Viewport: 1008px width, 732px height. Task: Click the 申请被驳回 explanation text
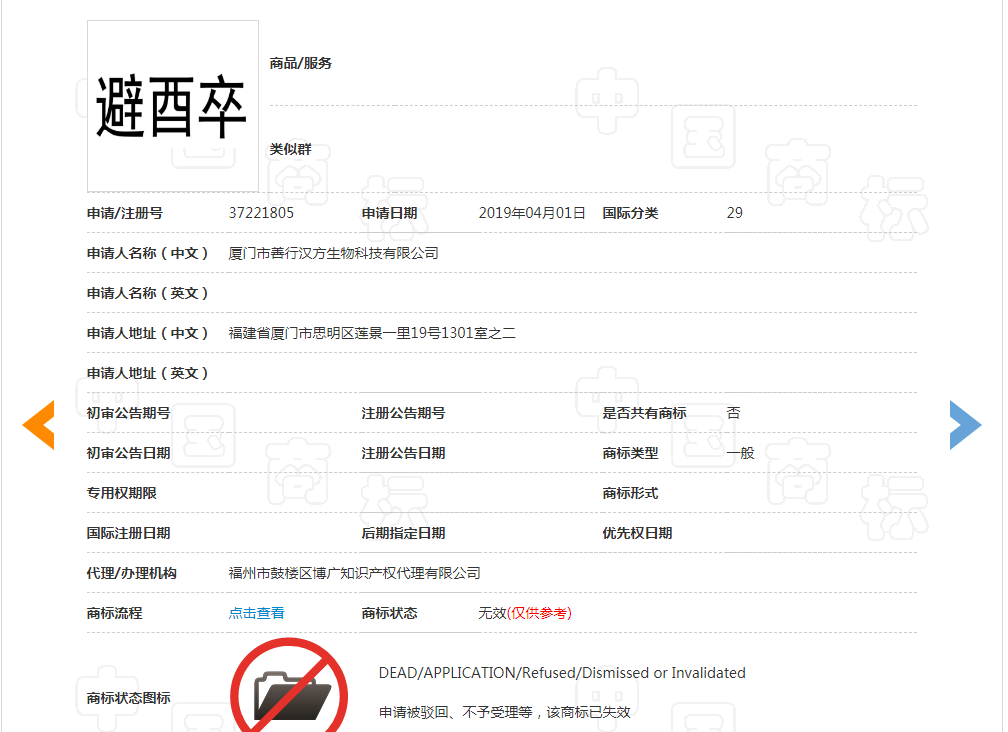504,712
